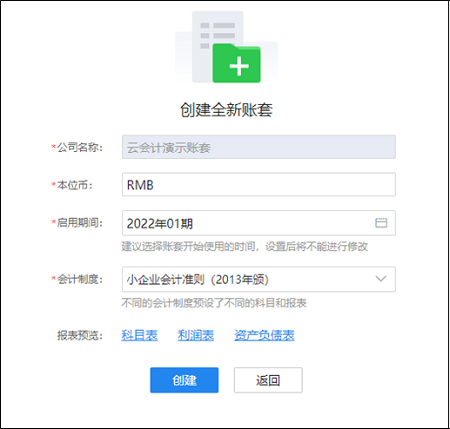Click the 公司名称 input field
The height and width of the screenshot is (429, 450).
click(x=259, y=147)
